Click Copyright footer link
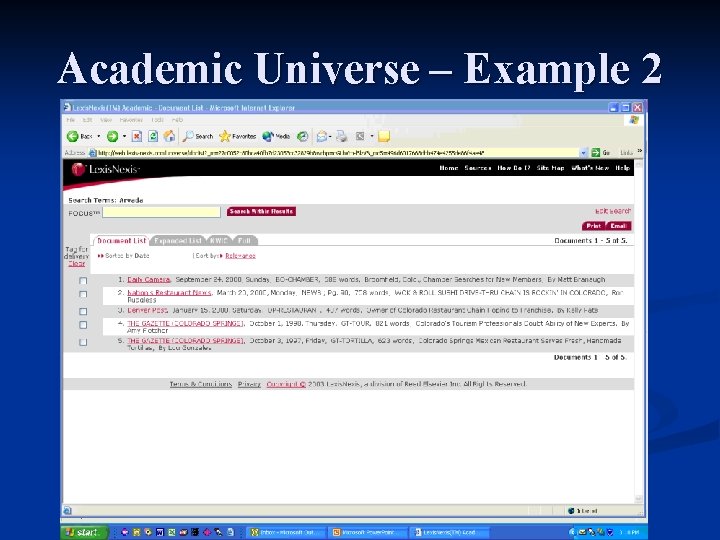720x540 pixels. click(286, 384)
